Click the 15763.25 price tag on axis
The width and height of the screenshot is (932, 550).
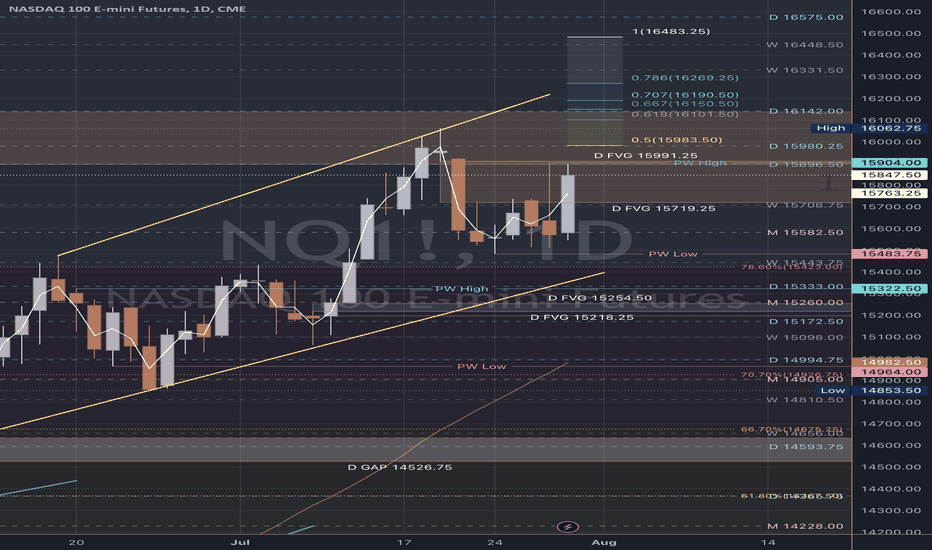tap(890, 193)
